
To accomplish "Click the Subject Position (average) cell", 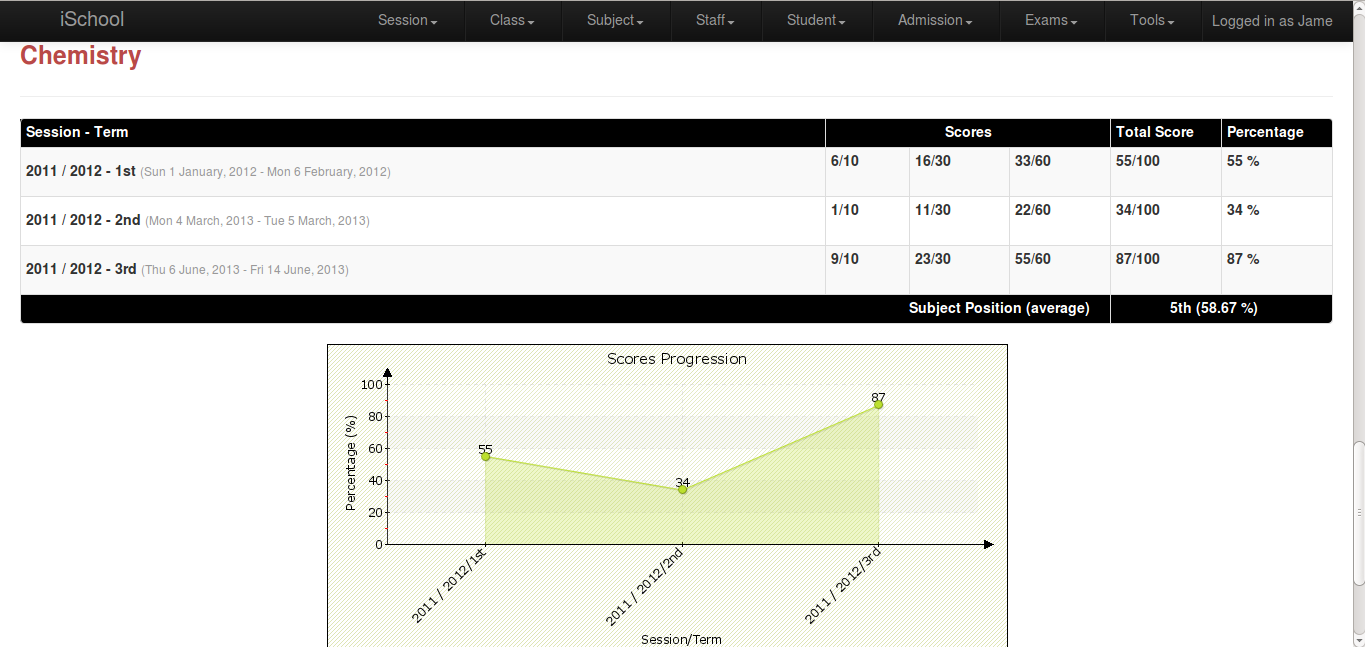I will [999, 308].
